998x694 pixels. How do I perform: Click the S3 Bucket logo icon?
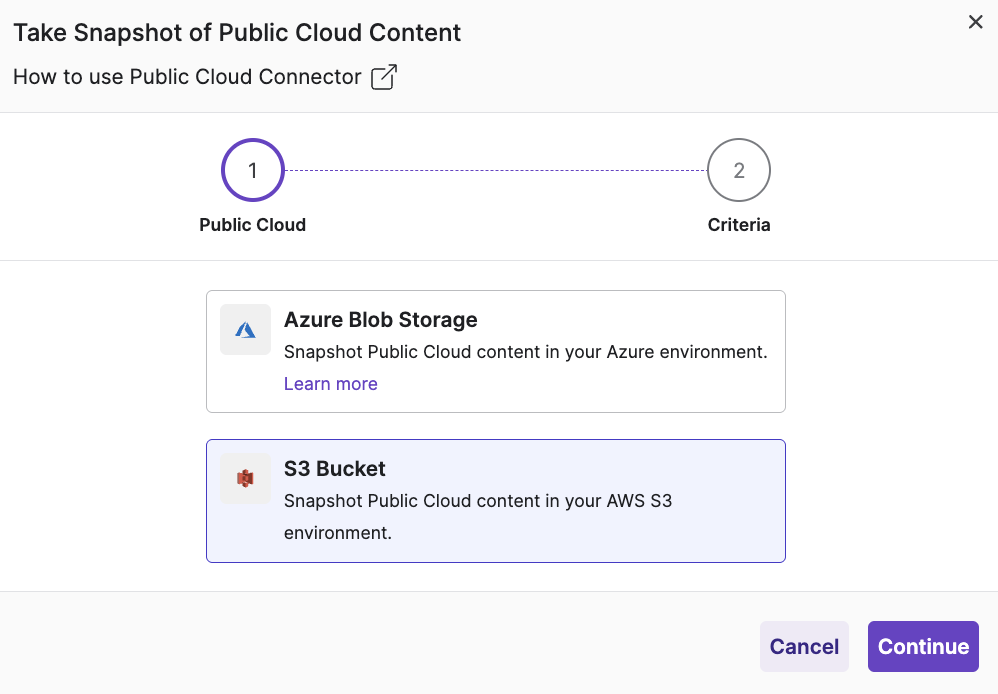(245, 478)
